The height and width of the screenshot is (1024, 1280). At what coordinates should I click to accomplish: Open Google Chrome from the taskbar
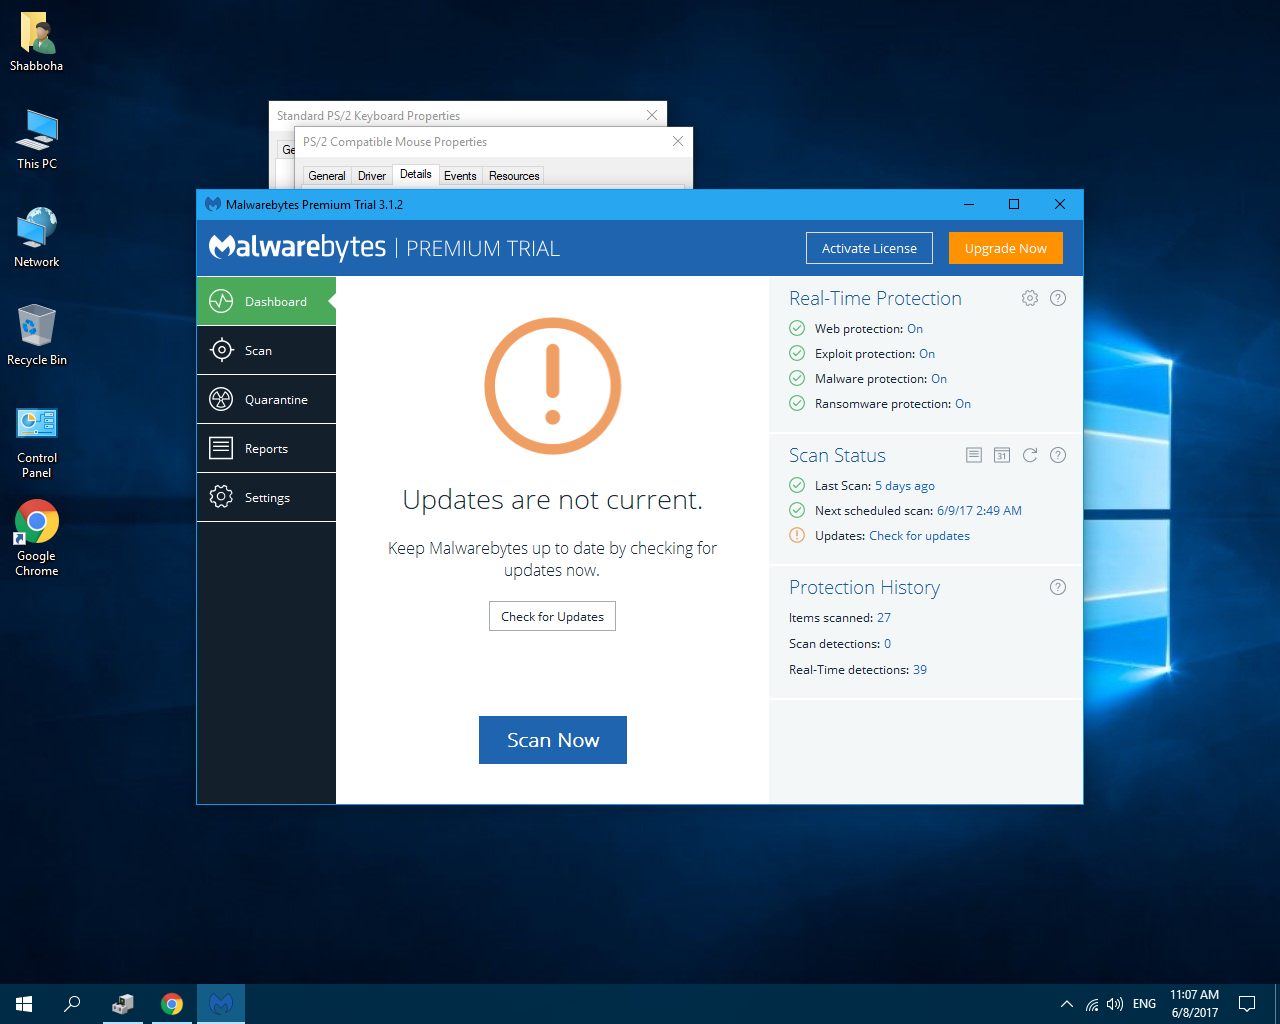click(x=172, y=1004)
